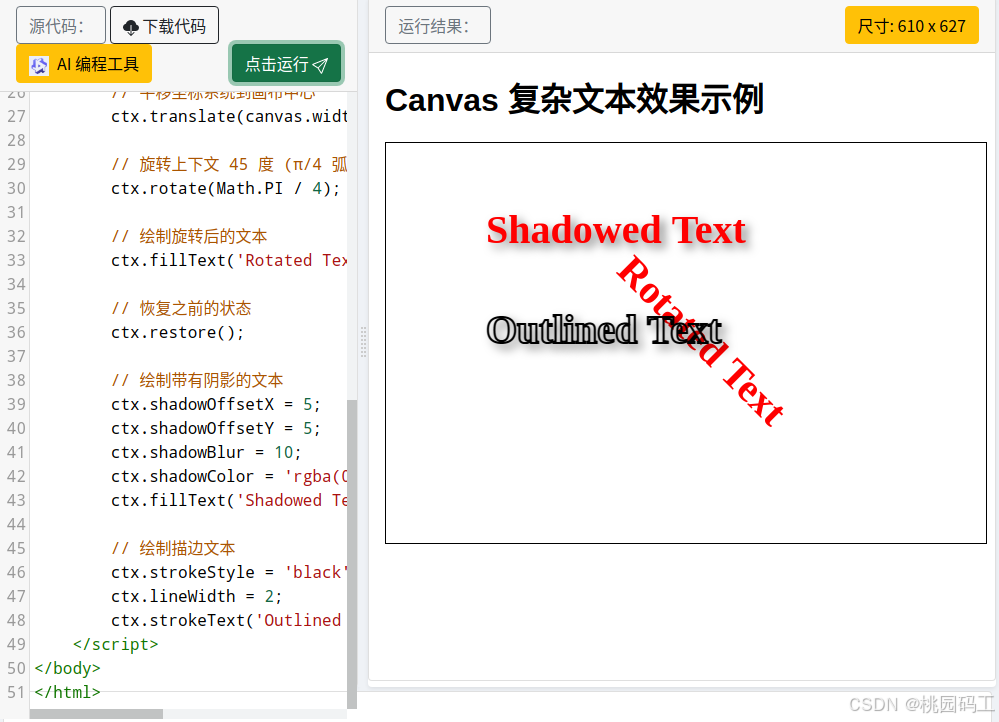This screenshot has height=722, width=999.
Task: Click the ctx.shadowBlur = 10; line
Action: pyautogui.click(x=206, y=452)
